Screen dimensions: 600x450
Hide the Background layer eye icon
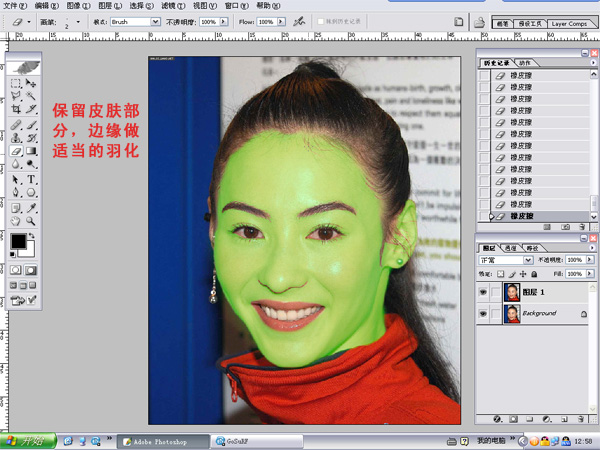coord(483,314)
